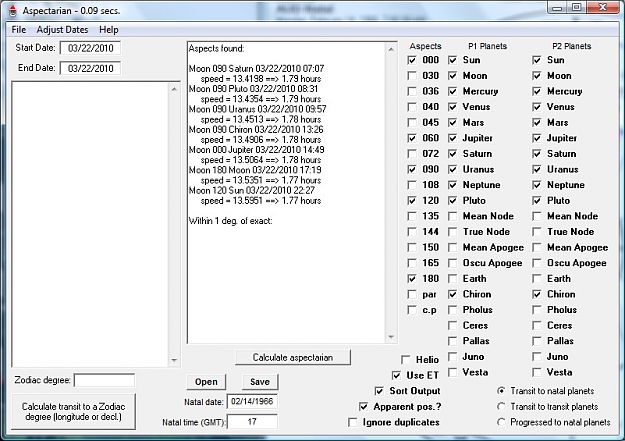Toggle the Sort Output checkbox
Viewport: 625px width, 441px height.
(x=379, y=391)
